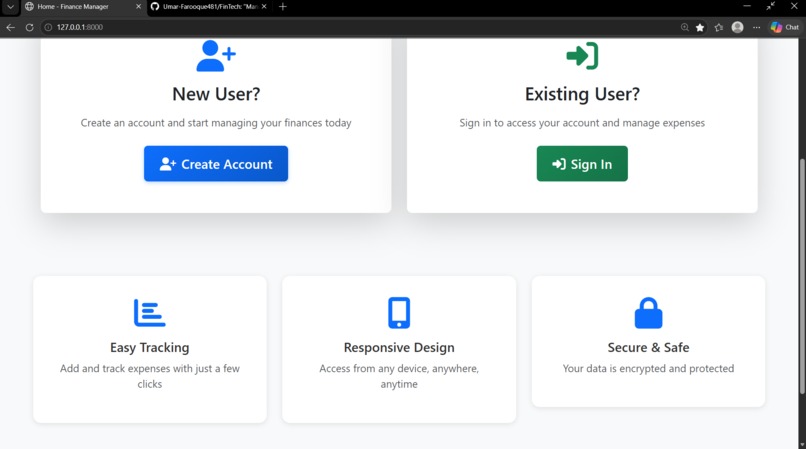Click the GitHub favicon on the second tab

pos(155,7)
